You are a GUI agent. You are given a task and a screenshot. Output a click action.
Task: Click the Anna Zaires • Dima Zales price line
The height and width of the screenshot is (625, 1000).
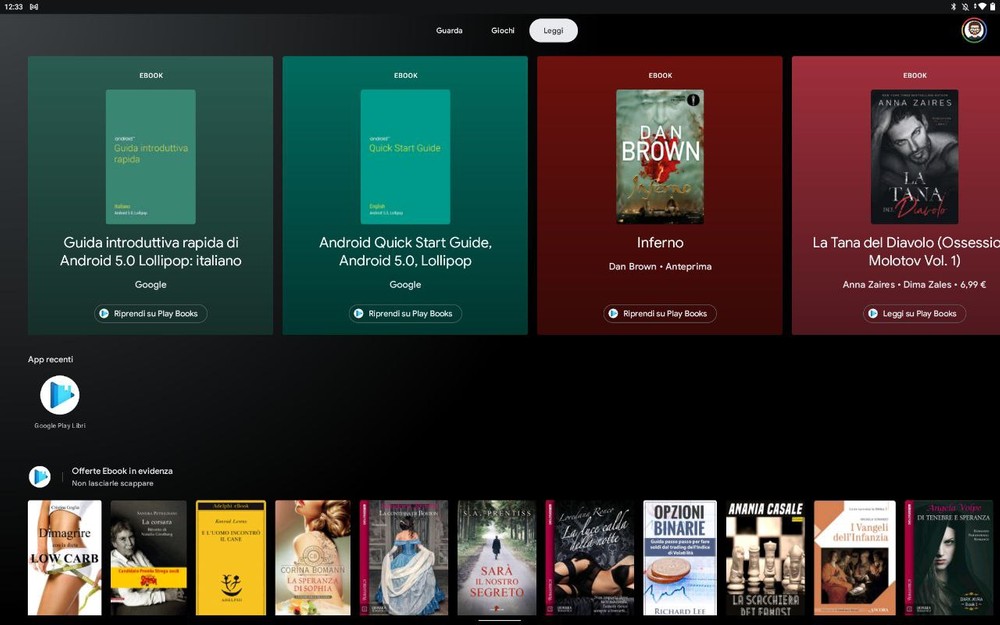(x=914, y=284)
